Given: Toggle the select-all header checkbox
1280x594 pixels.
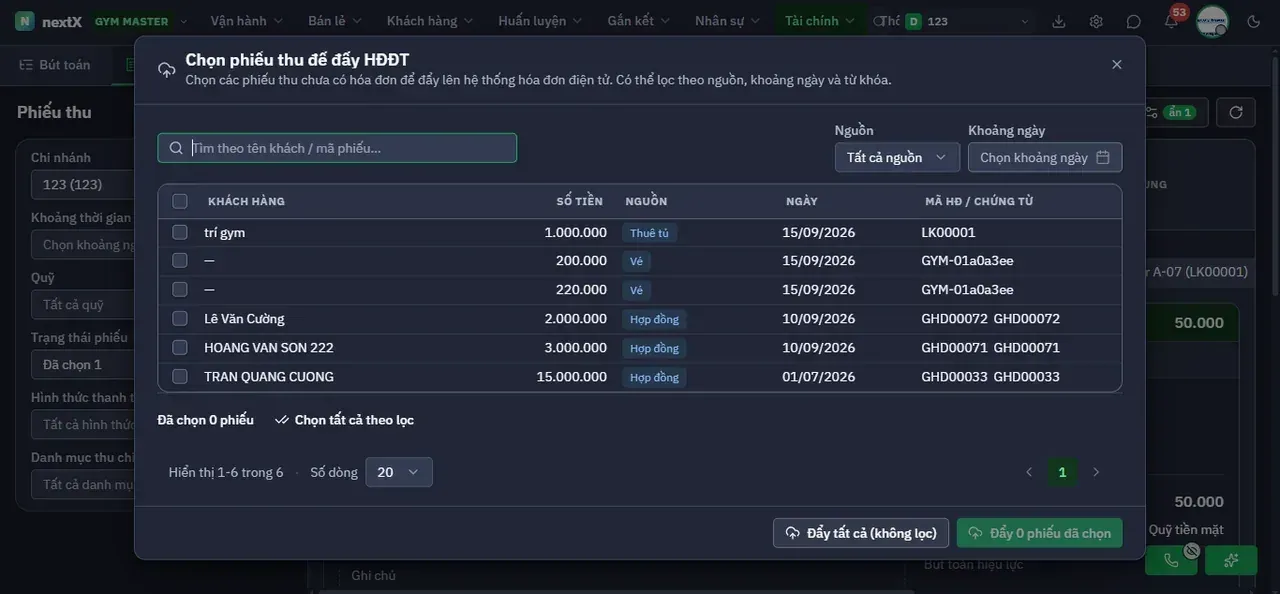Looking at the screenshot, I should pyautogui.click(x=180, y=201).
